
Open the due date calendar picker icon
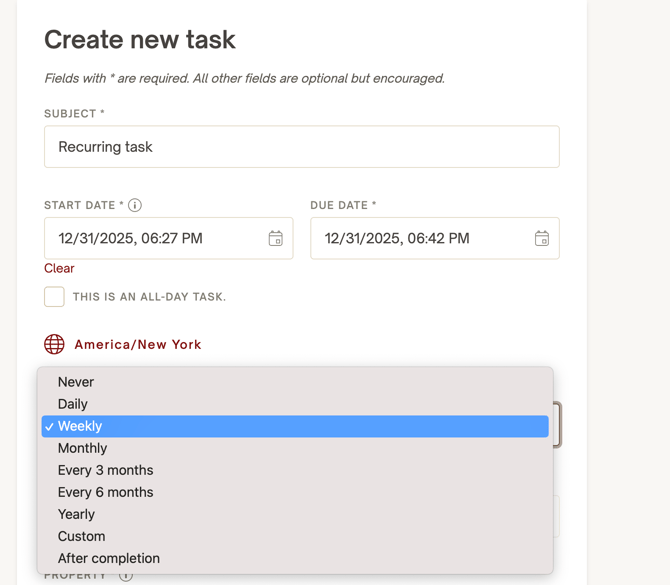541,238
